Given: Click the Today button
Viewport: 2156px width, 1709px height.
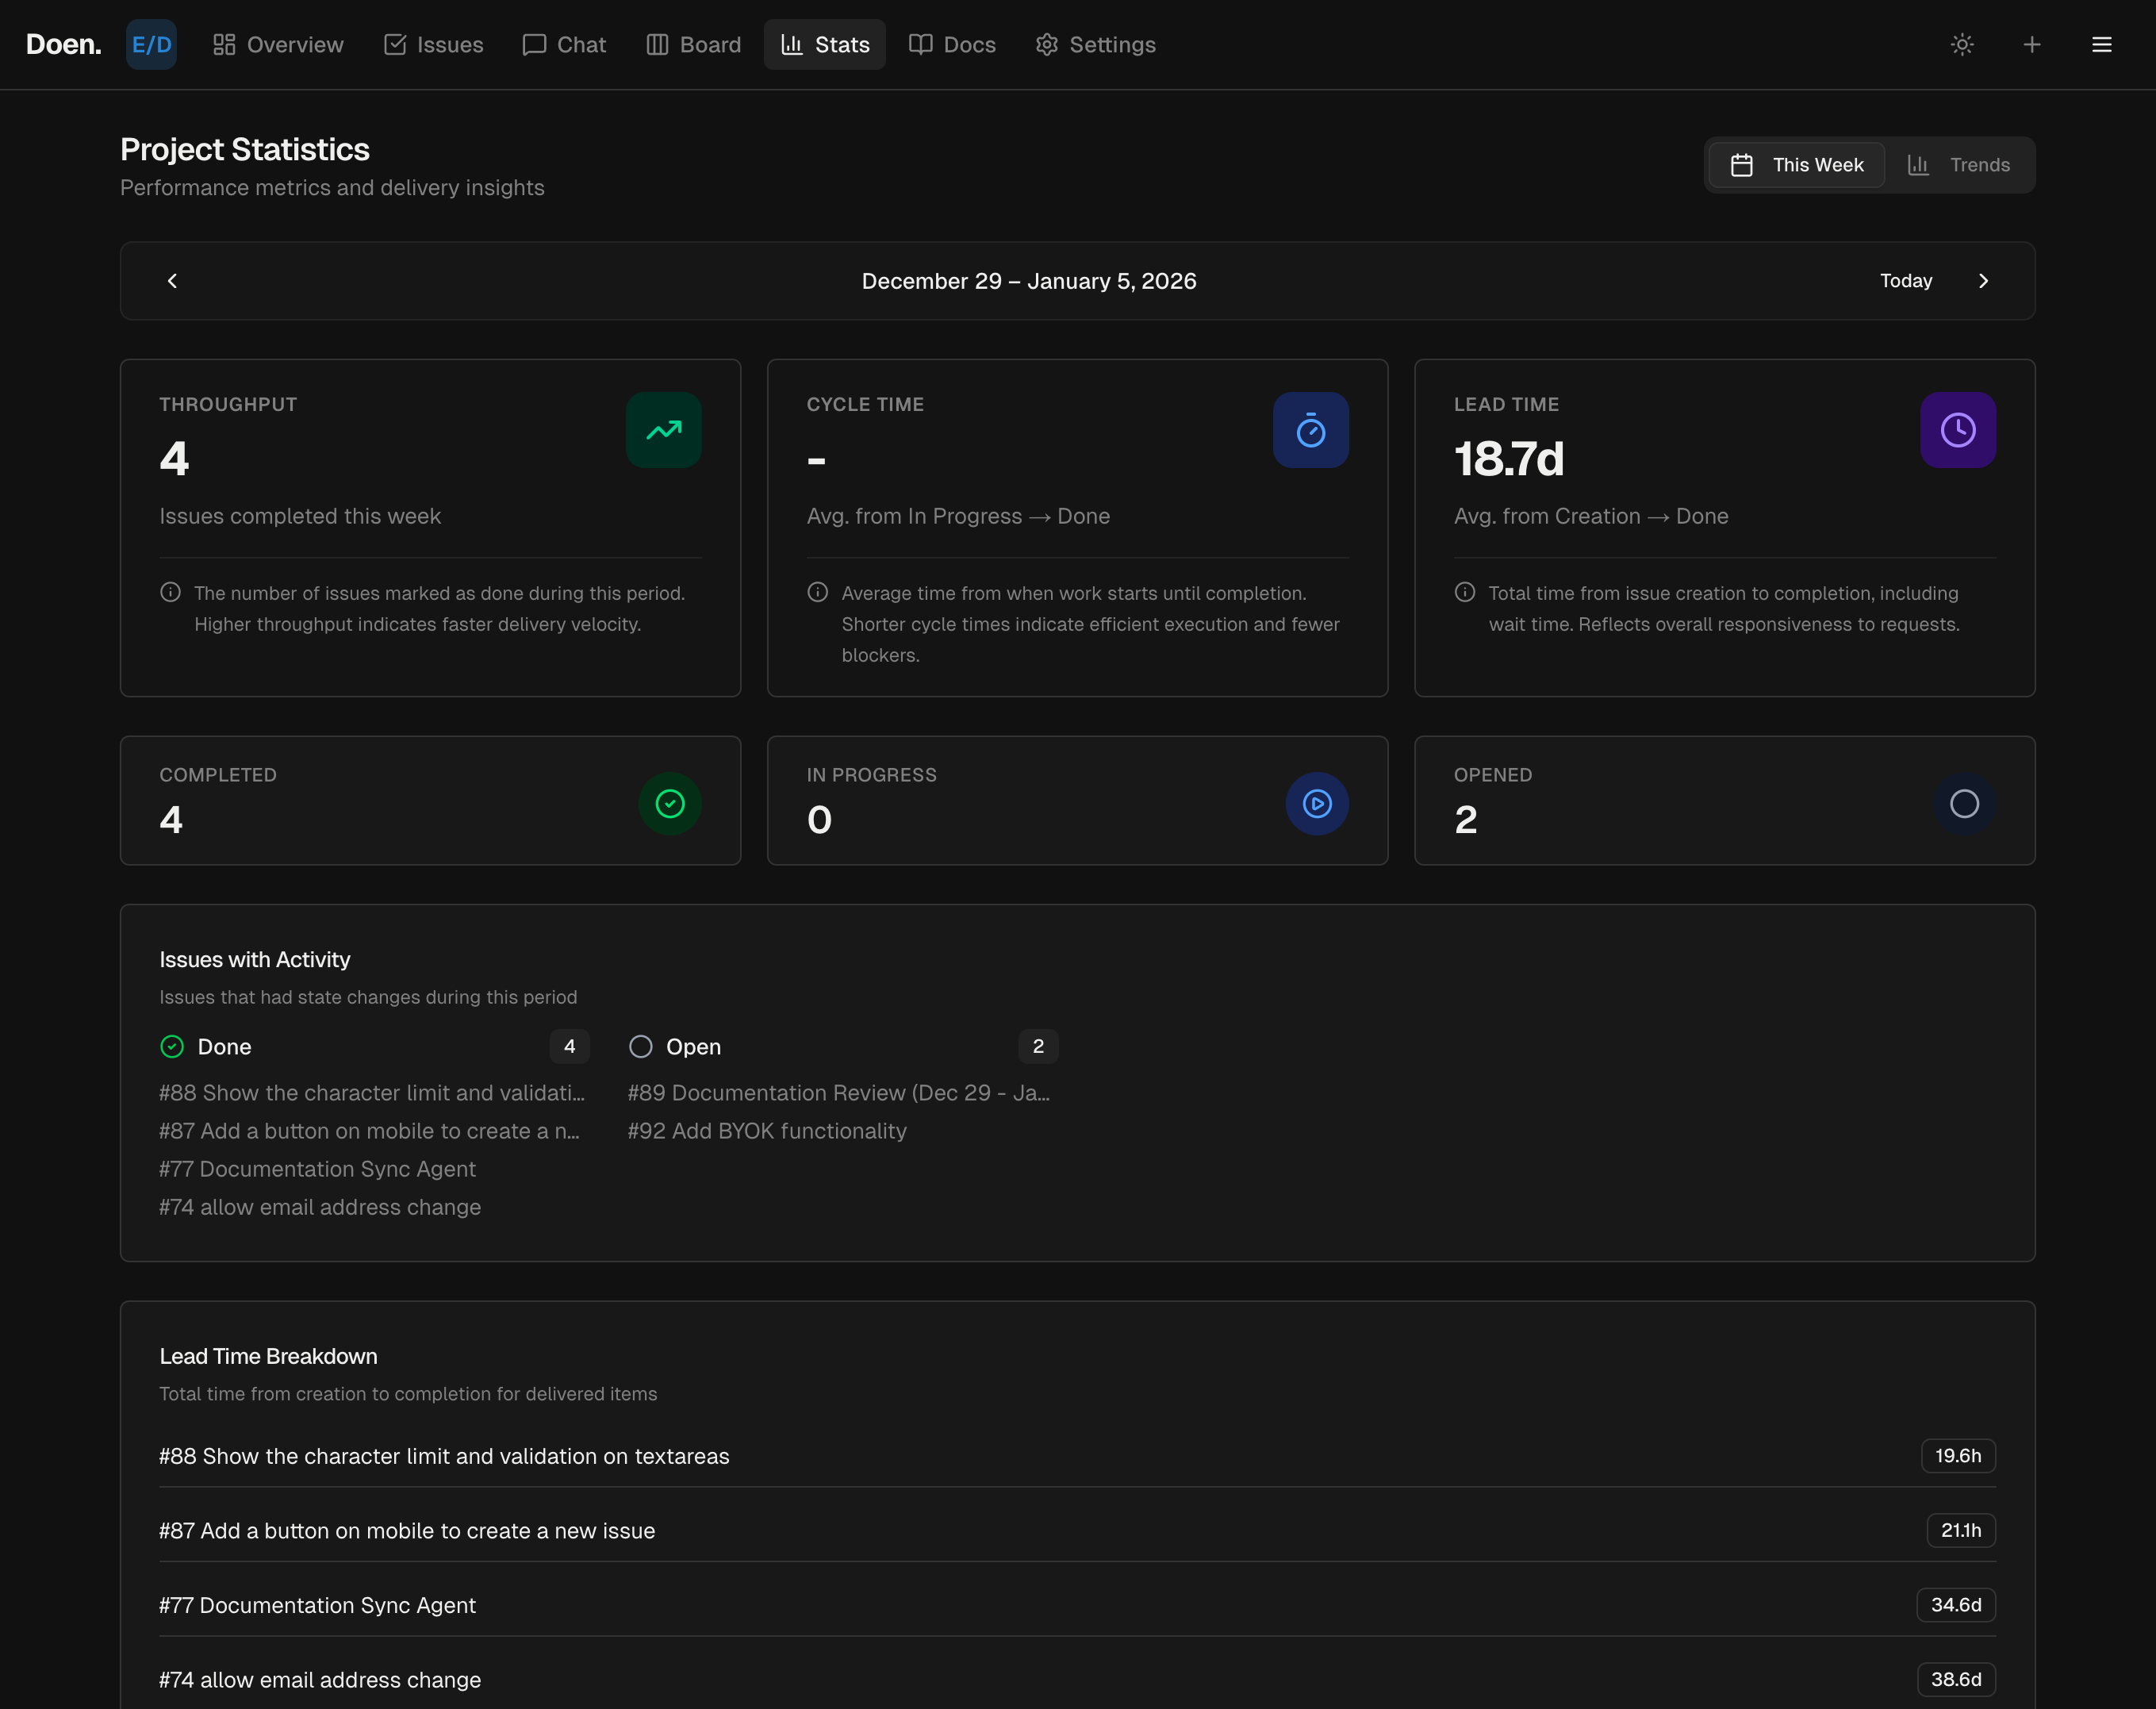Looking at the screenshot, I should (x=1905, y=281).
